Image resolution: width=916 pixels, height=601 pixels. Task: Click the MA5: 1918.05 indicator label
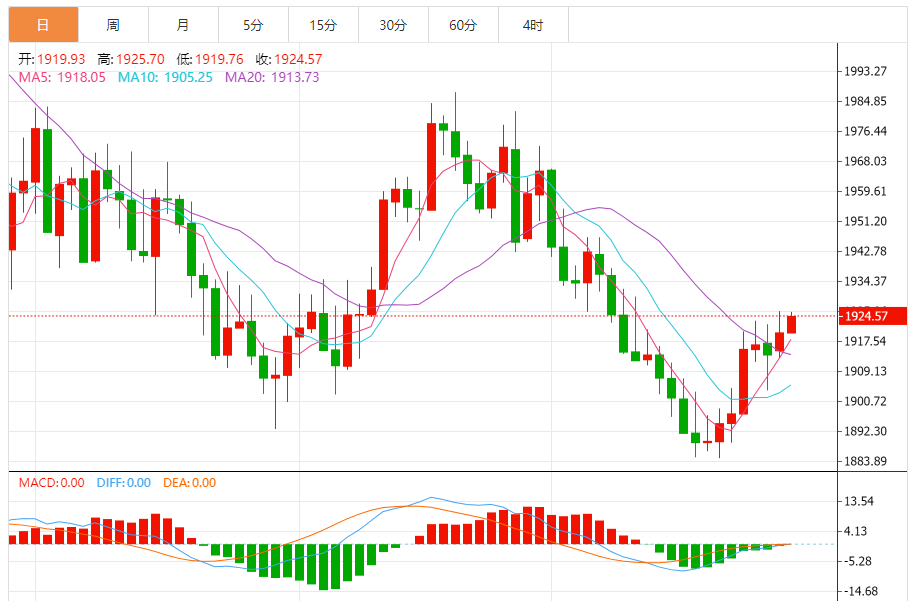pyautogui.click(x=62, y=77)
